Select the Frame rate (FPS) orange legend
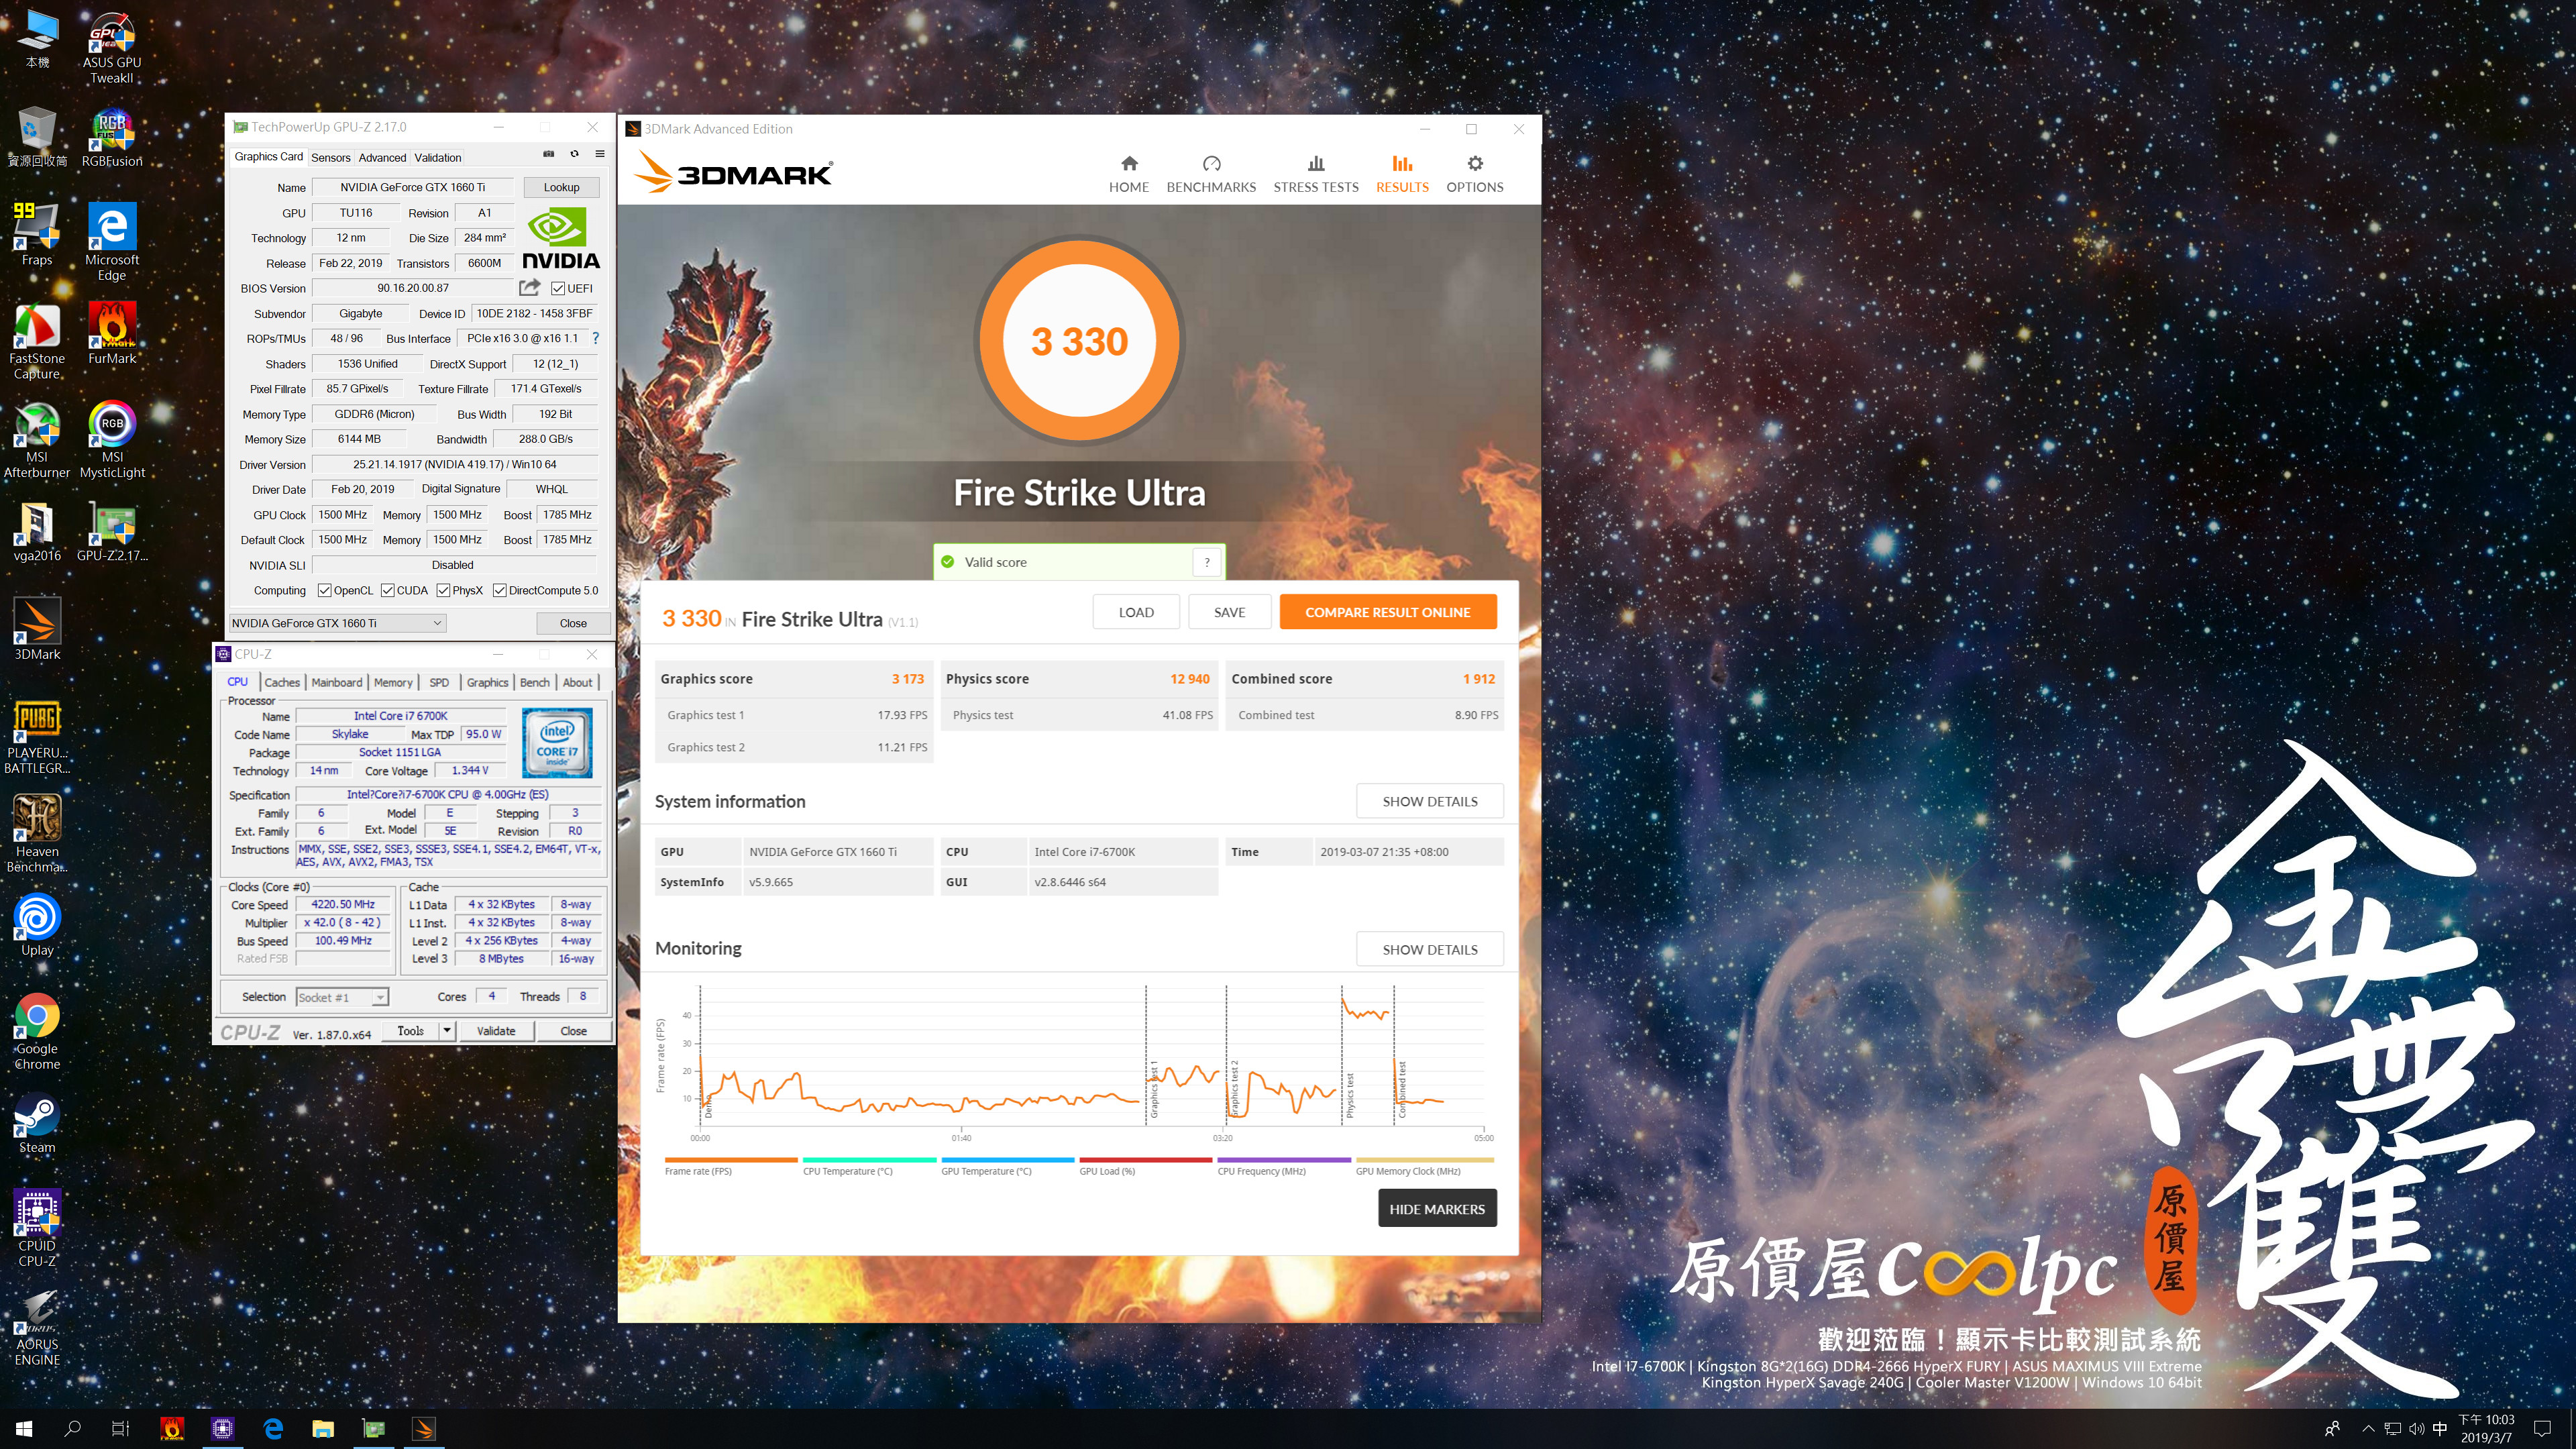Viewport: 2576px width, 1449px height. (731, 1166)
